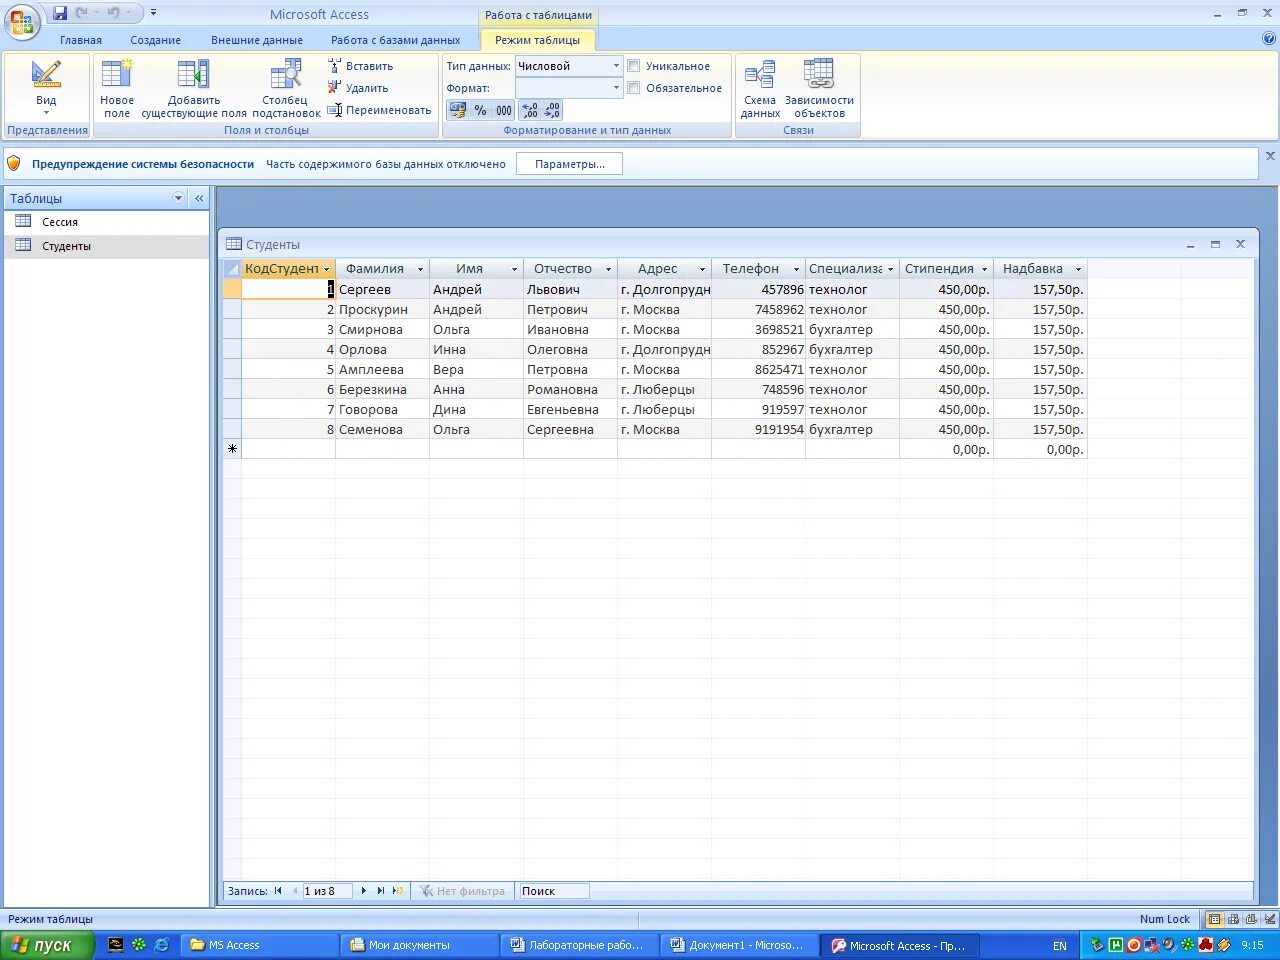Expand the Таблицы navigation pane menu
Image resolution: width=1280 pixels, height=960 pixels.
coord(179,198)
